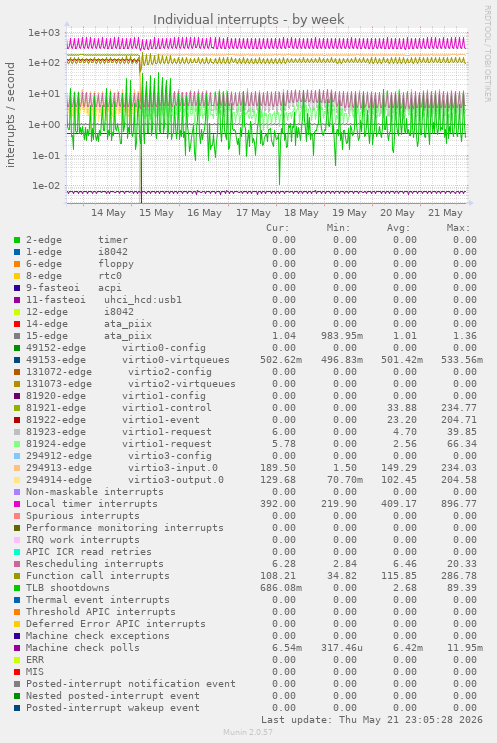Click the TLB shootdowns green swatch
The width and height of the screenshot is (497, 743).
point(17,588)
